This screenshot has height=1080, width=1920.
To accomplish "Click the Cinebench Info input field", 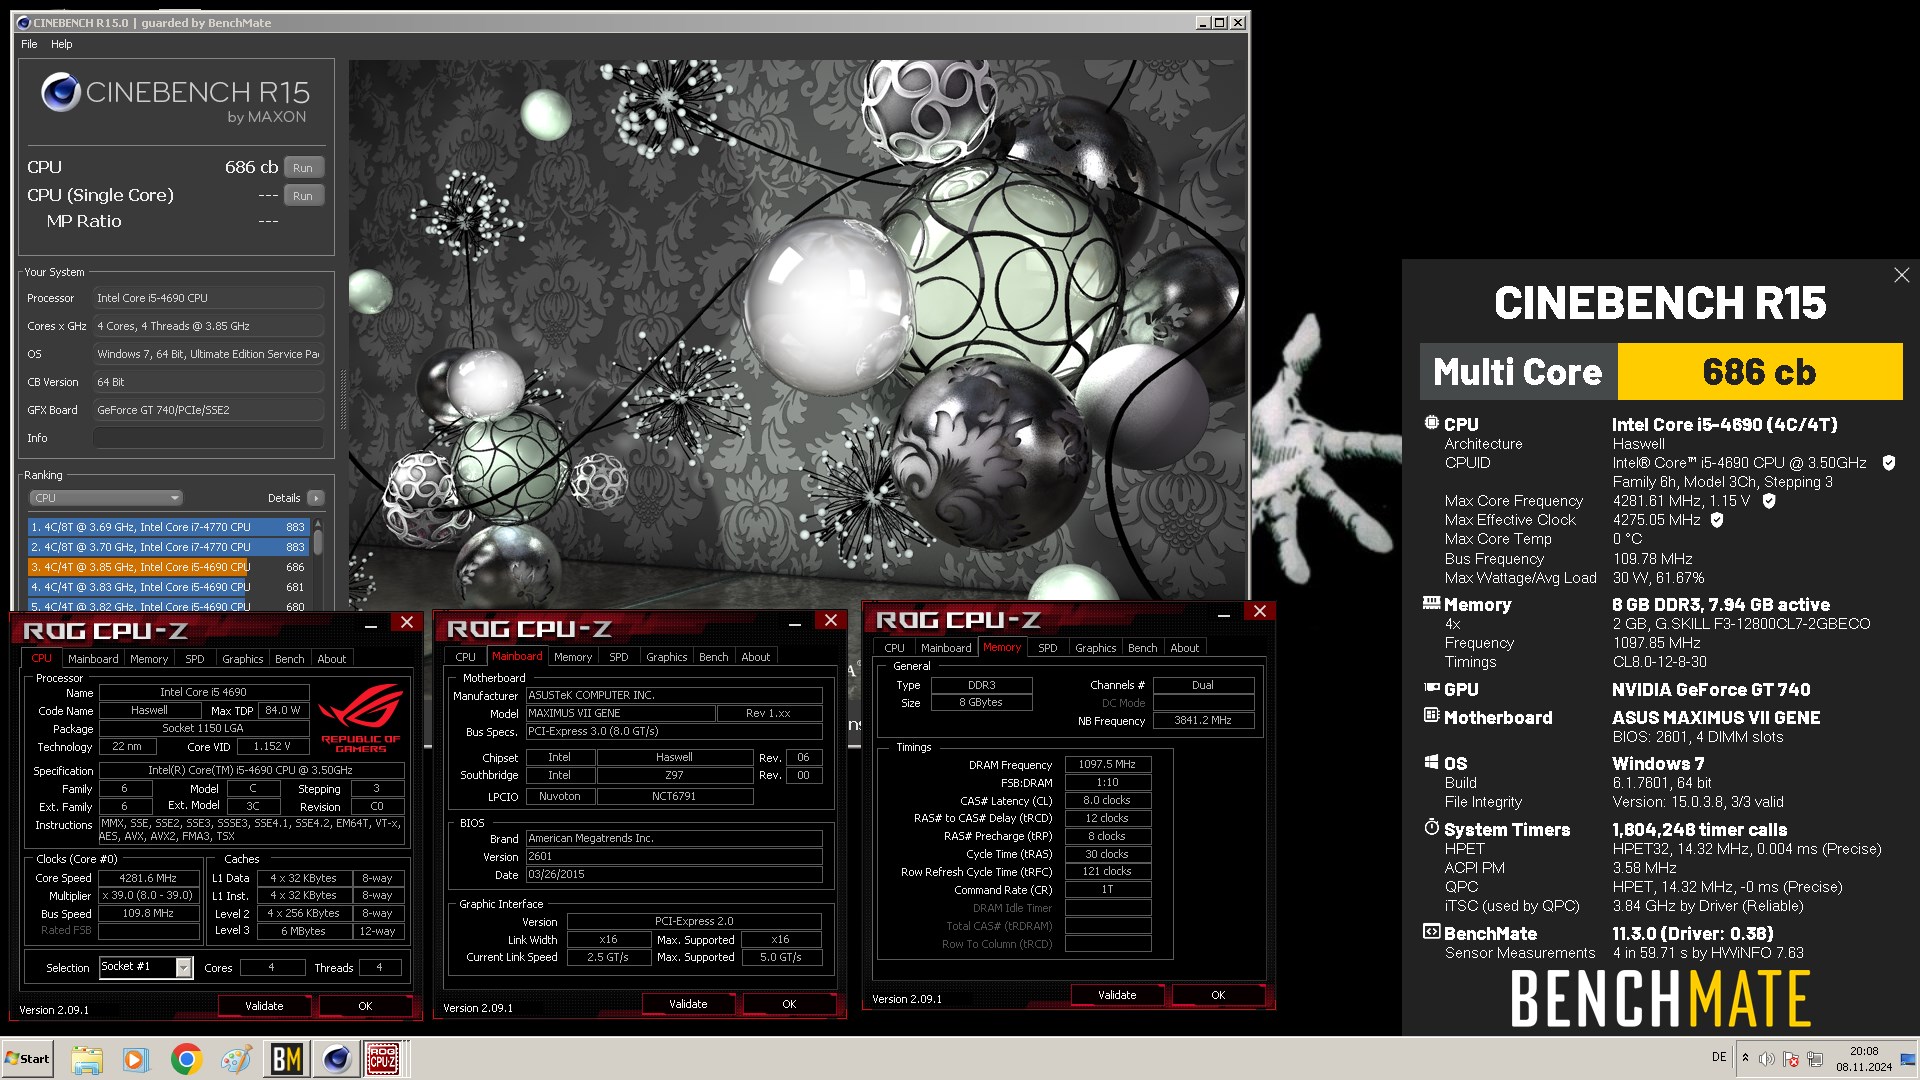I will click(x=208, y=438).
